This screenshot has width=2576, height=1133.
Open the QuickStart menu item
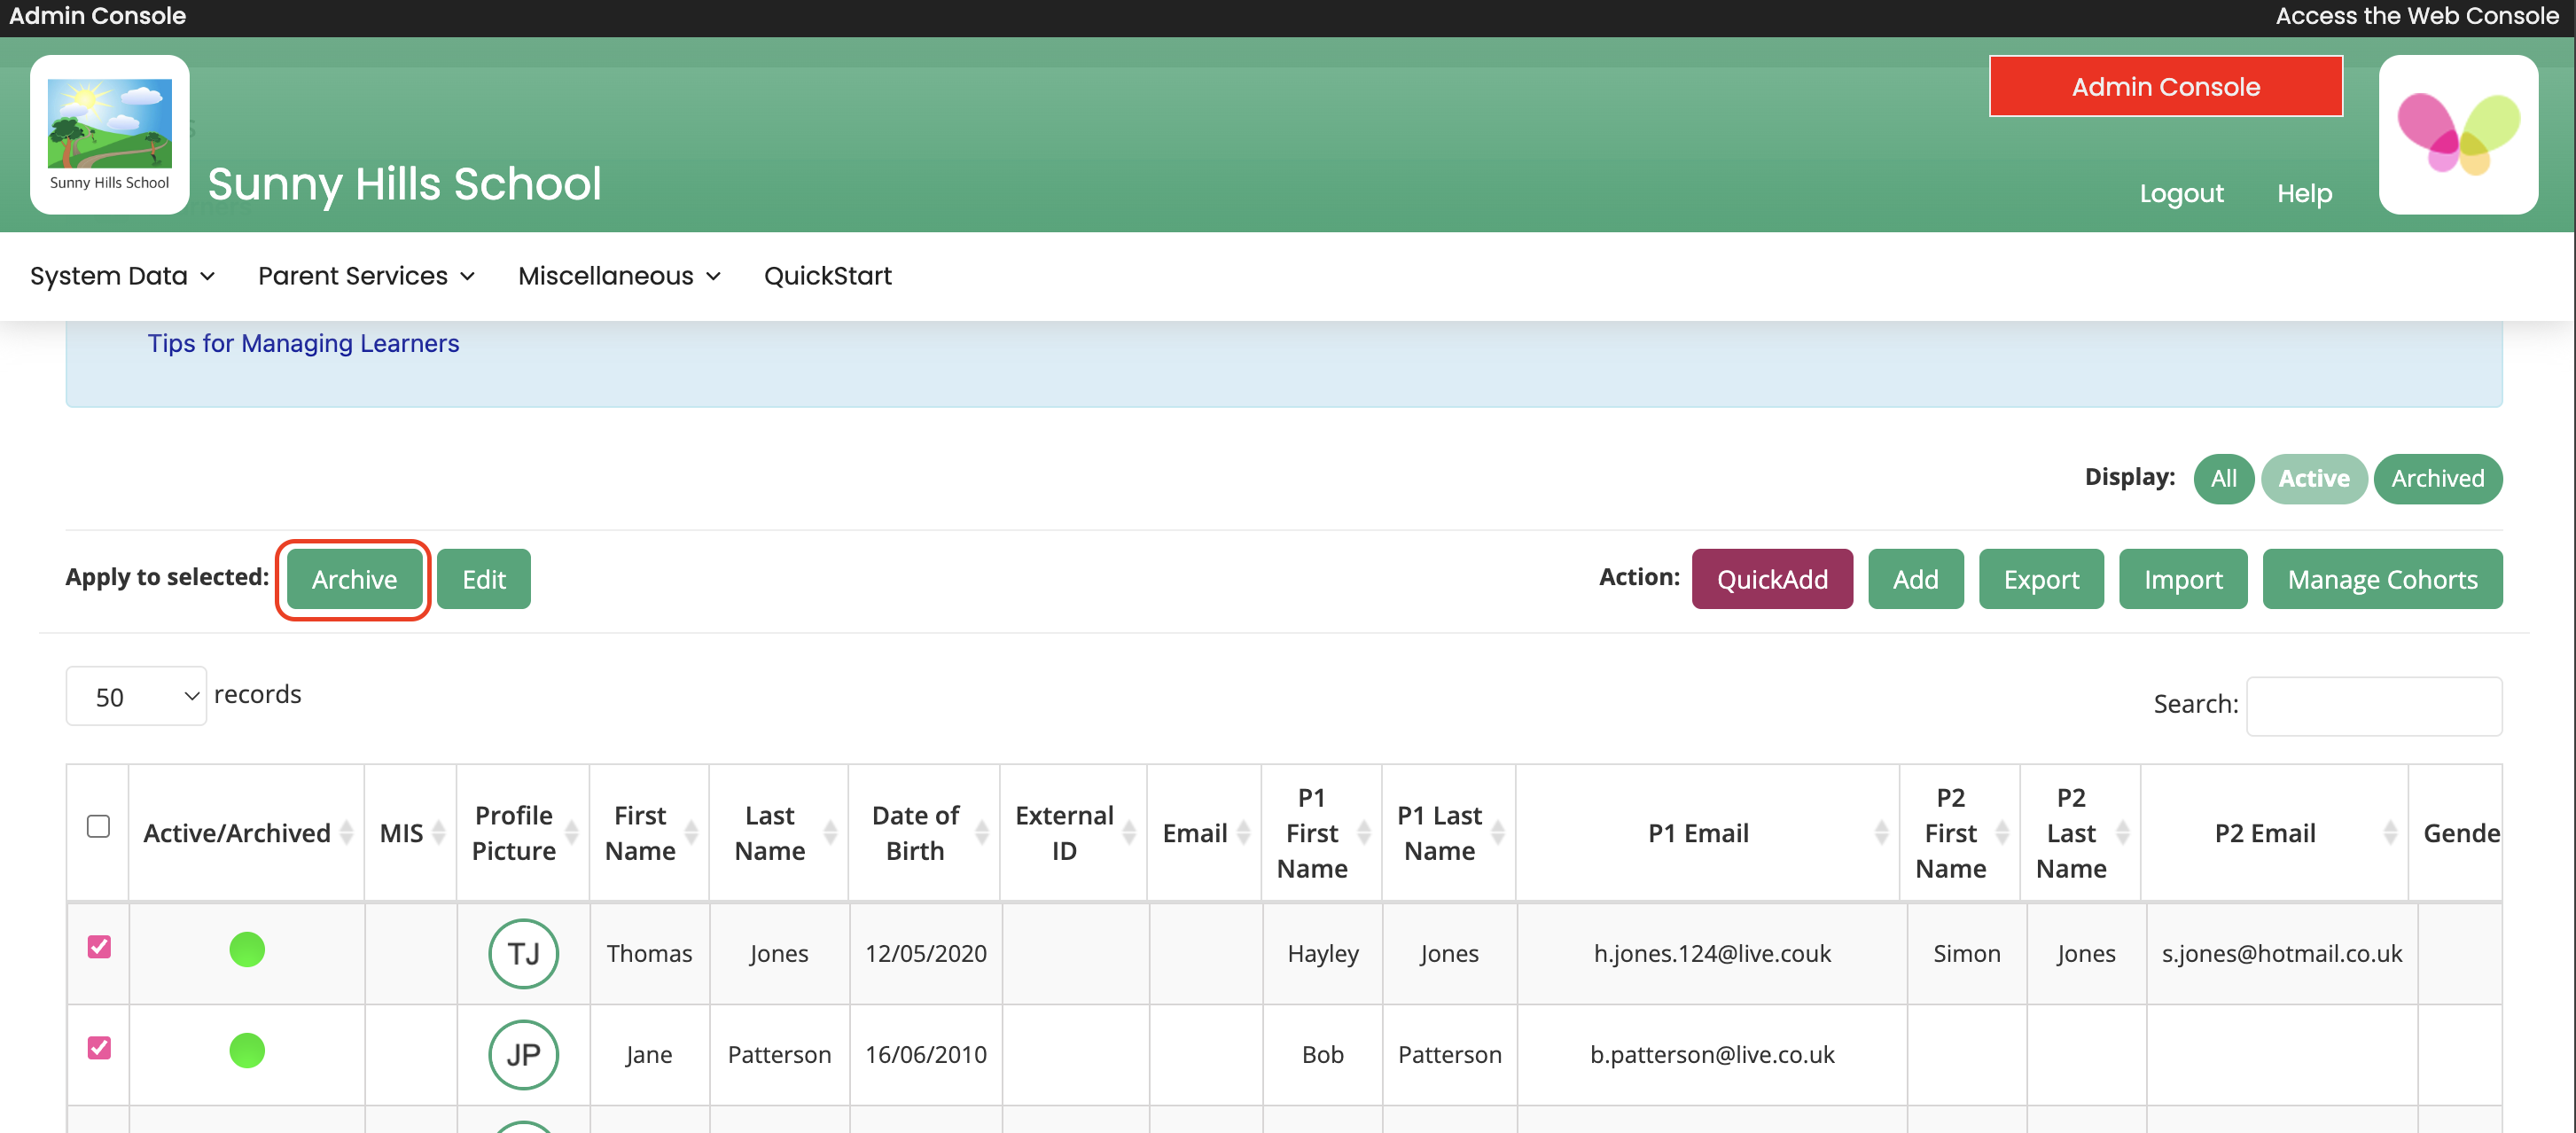point(827,276)
